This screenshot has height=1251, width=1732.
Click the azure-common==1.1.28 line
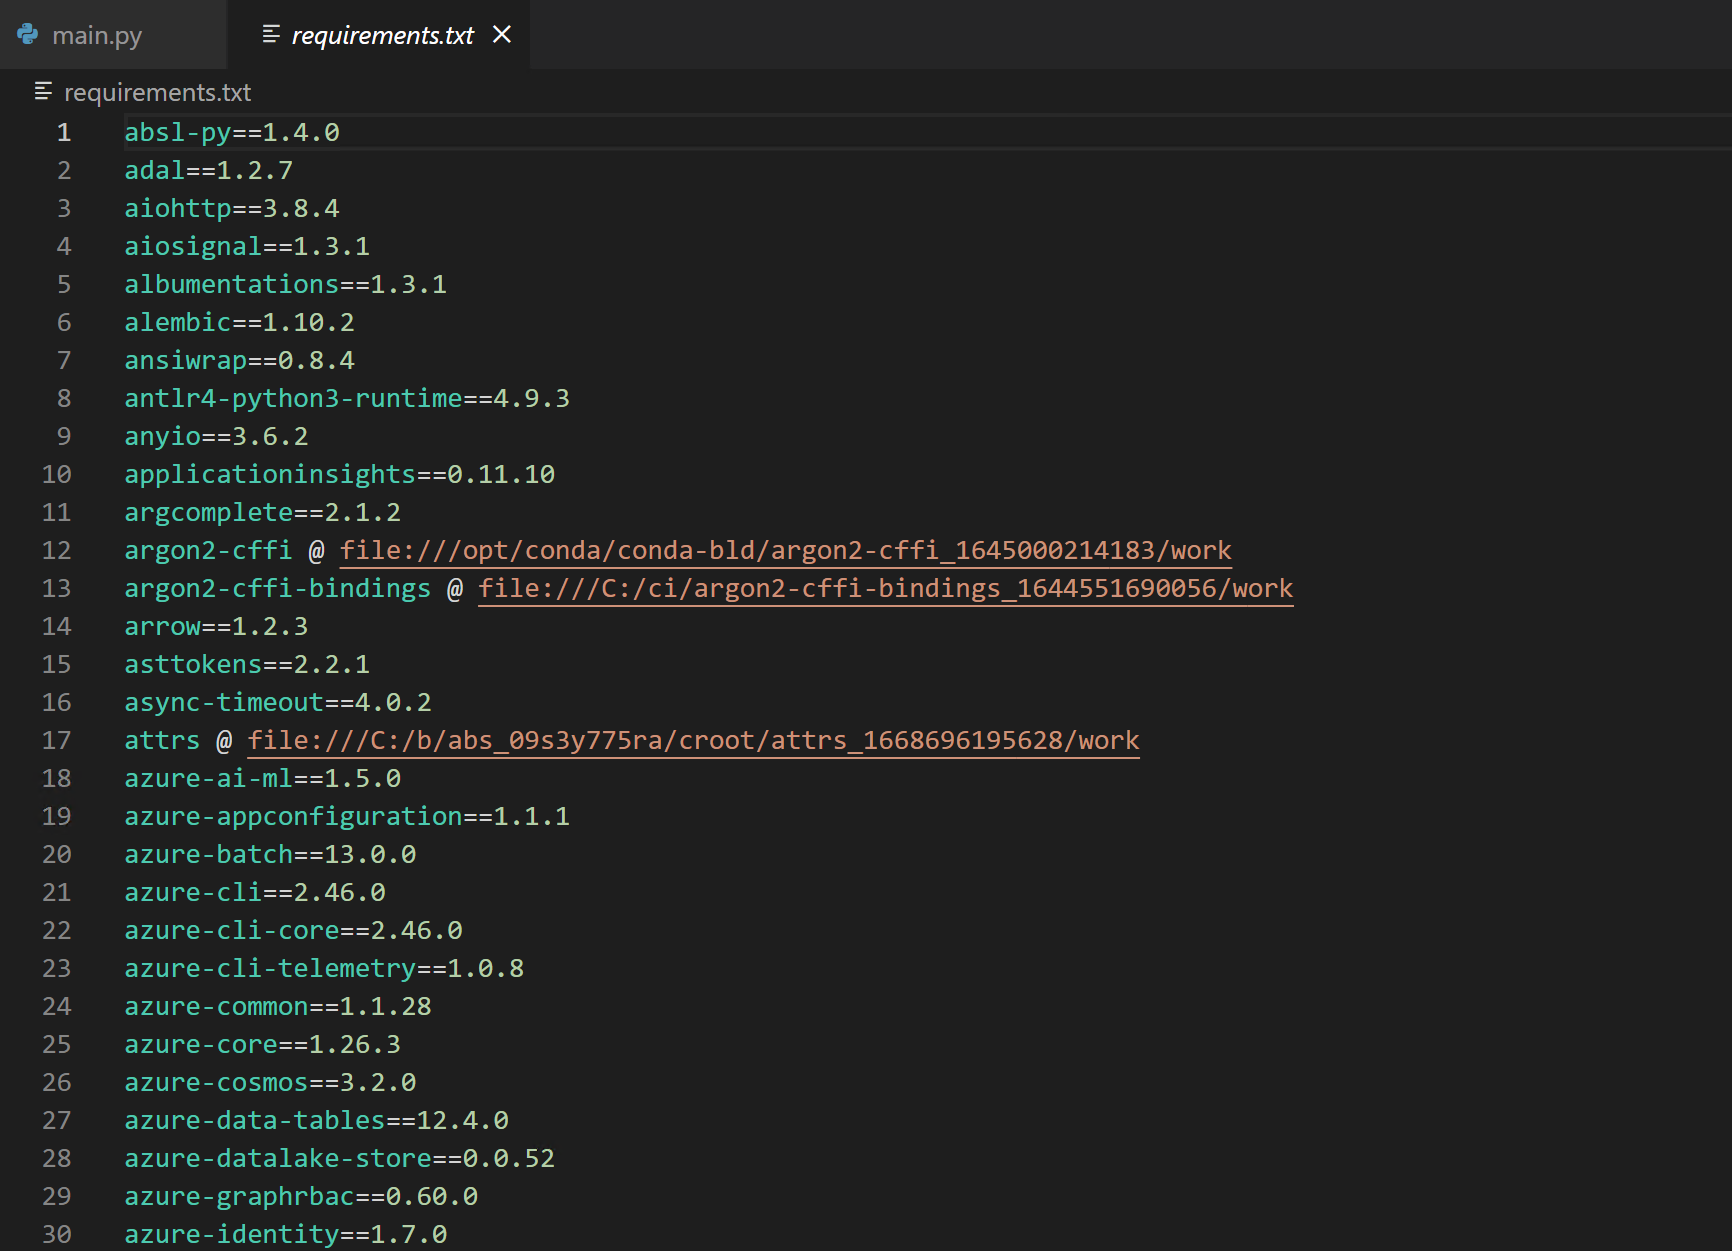tap(278, 1006)
